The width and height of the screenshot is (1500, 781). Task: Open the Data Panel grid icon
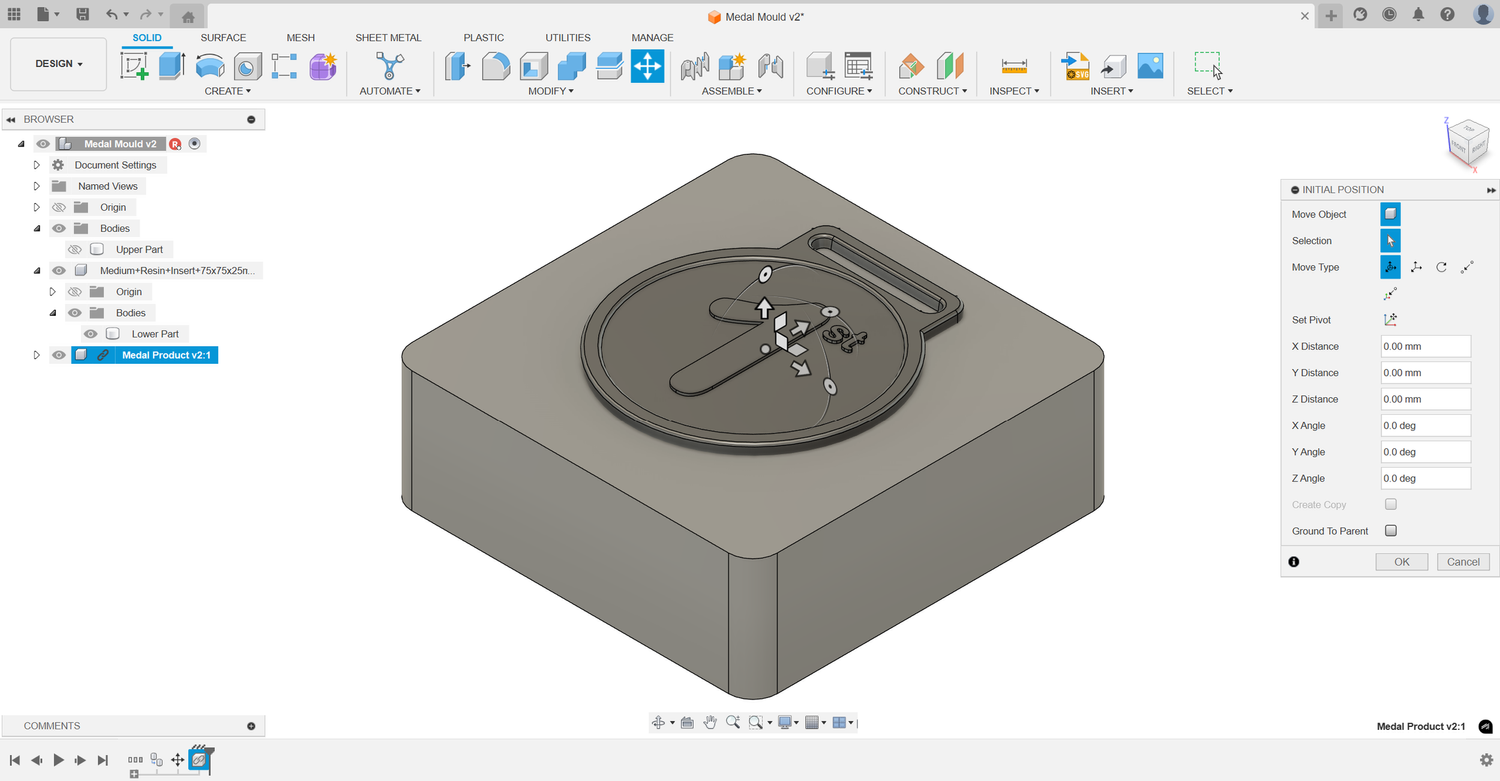[x=14, y=15]
